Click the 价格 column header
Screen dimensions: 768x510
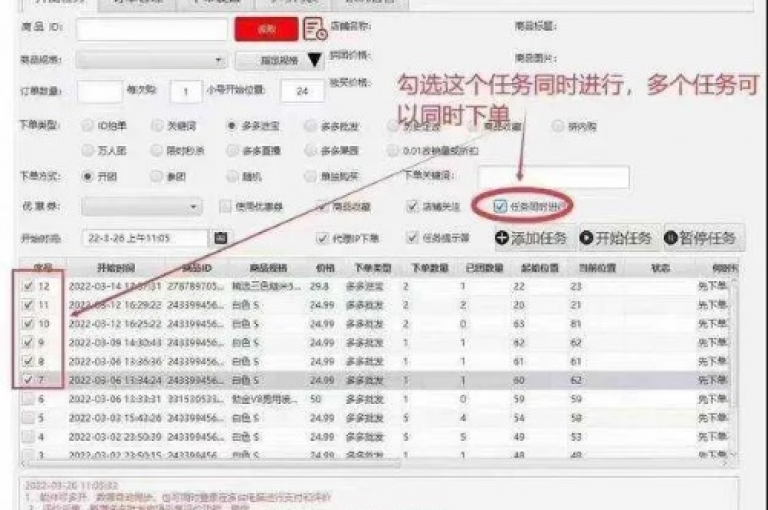click(325, 267)
